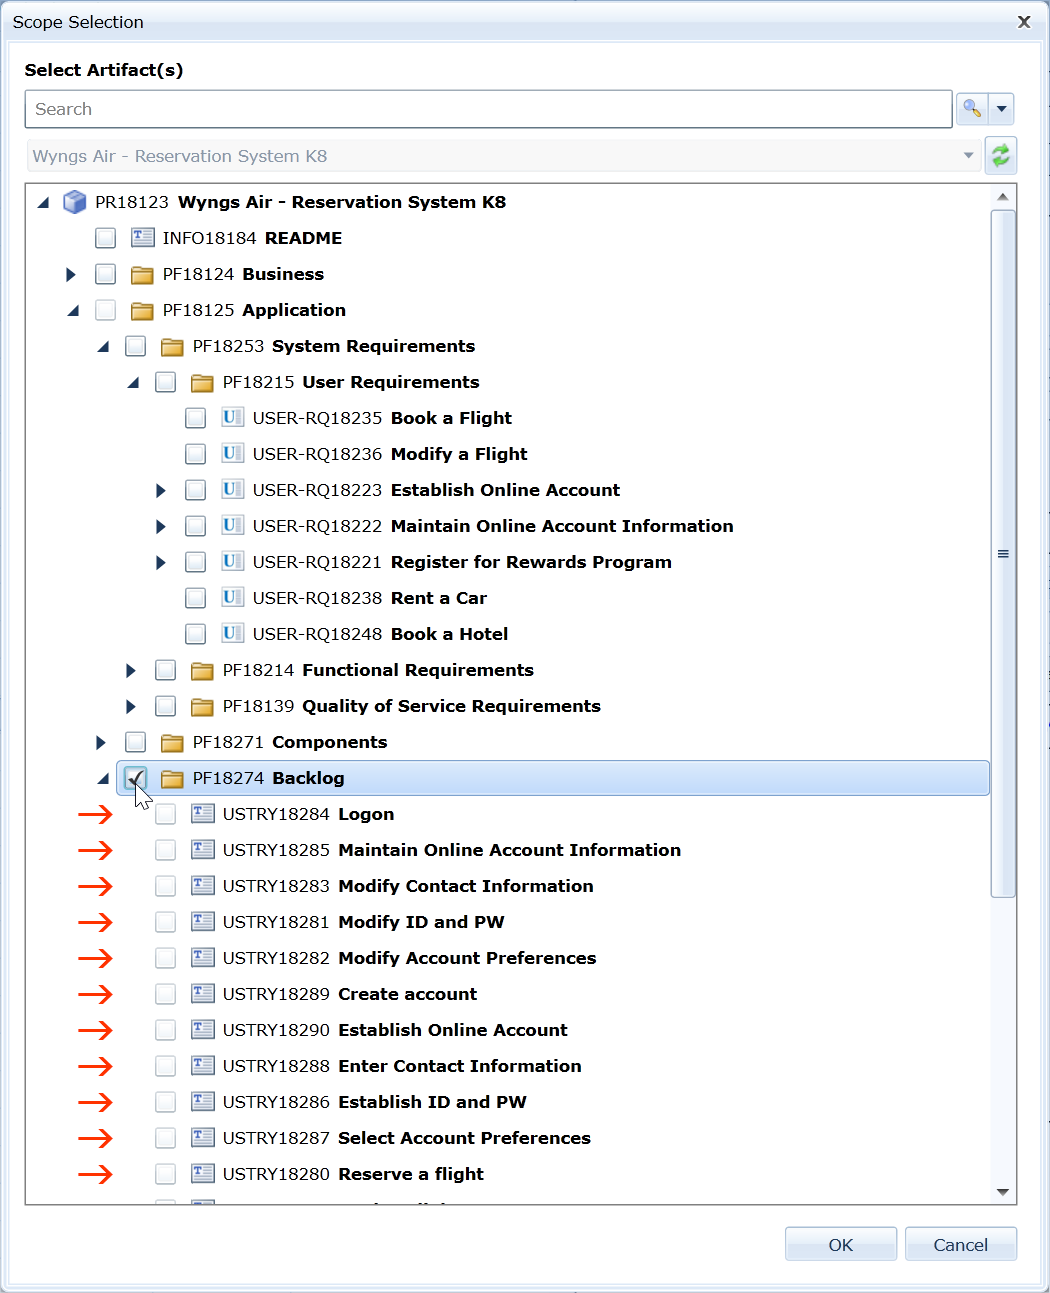Click the Application folder icon
This screenshot has height=1293, width=1050.
[x=143, y=310]
